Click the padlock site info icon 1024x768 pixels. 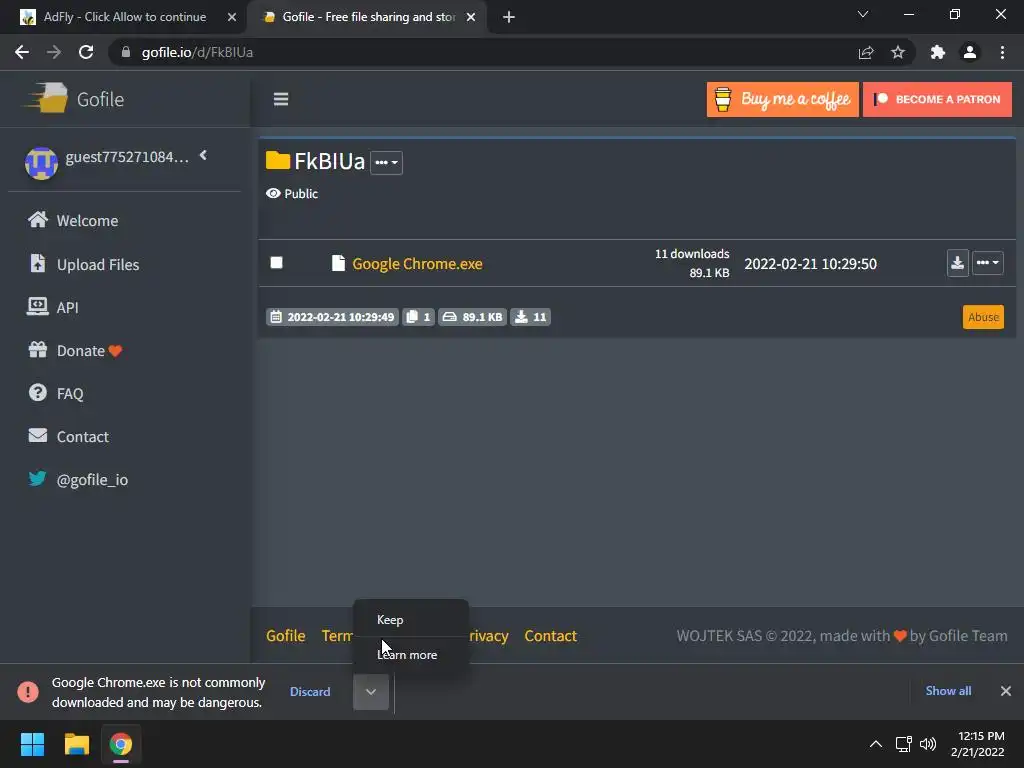pyautogui.click(x=126, y=52)
